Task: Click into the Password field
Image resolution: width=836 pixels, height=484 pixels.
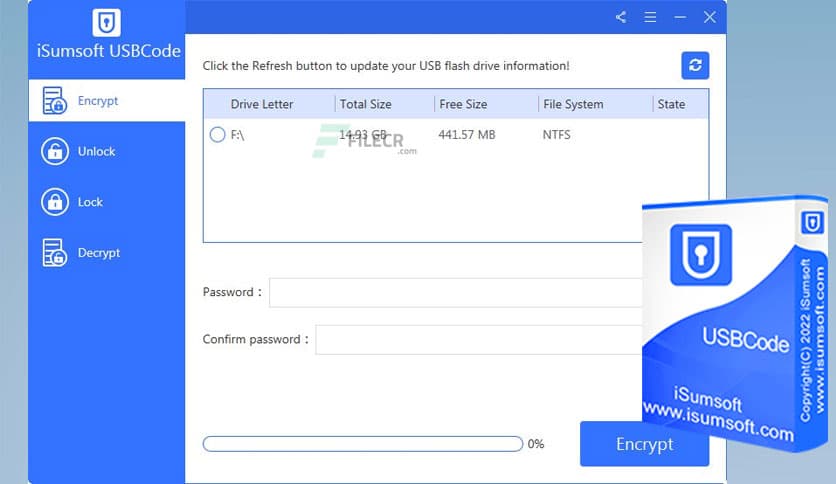Action: tap(456, 292)
